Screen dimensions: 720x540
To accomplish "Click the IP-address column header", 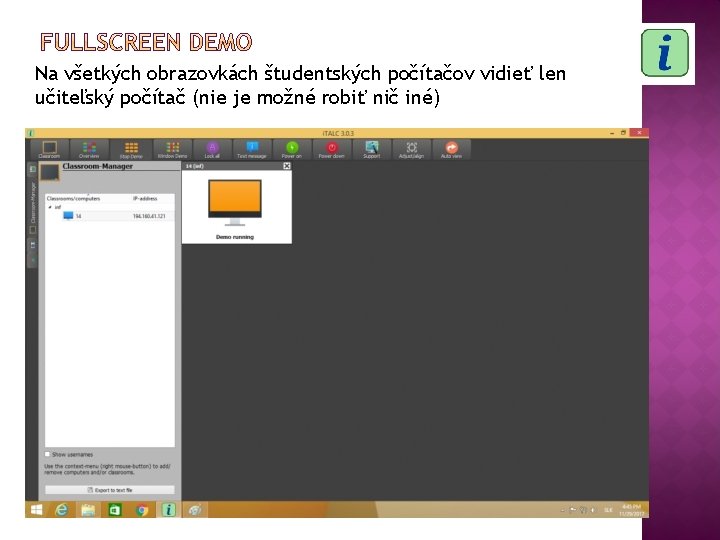I will coord(145,199).
